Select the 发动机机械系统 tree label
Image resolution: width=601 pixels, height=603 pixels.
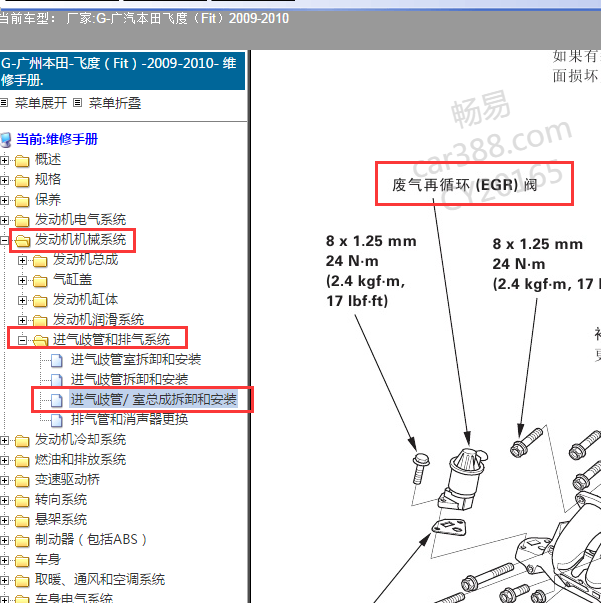pos(80,240)
